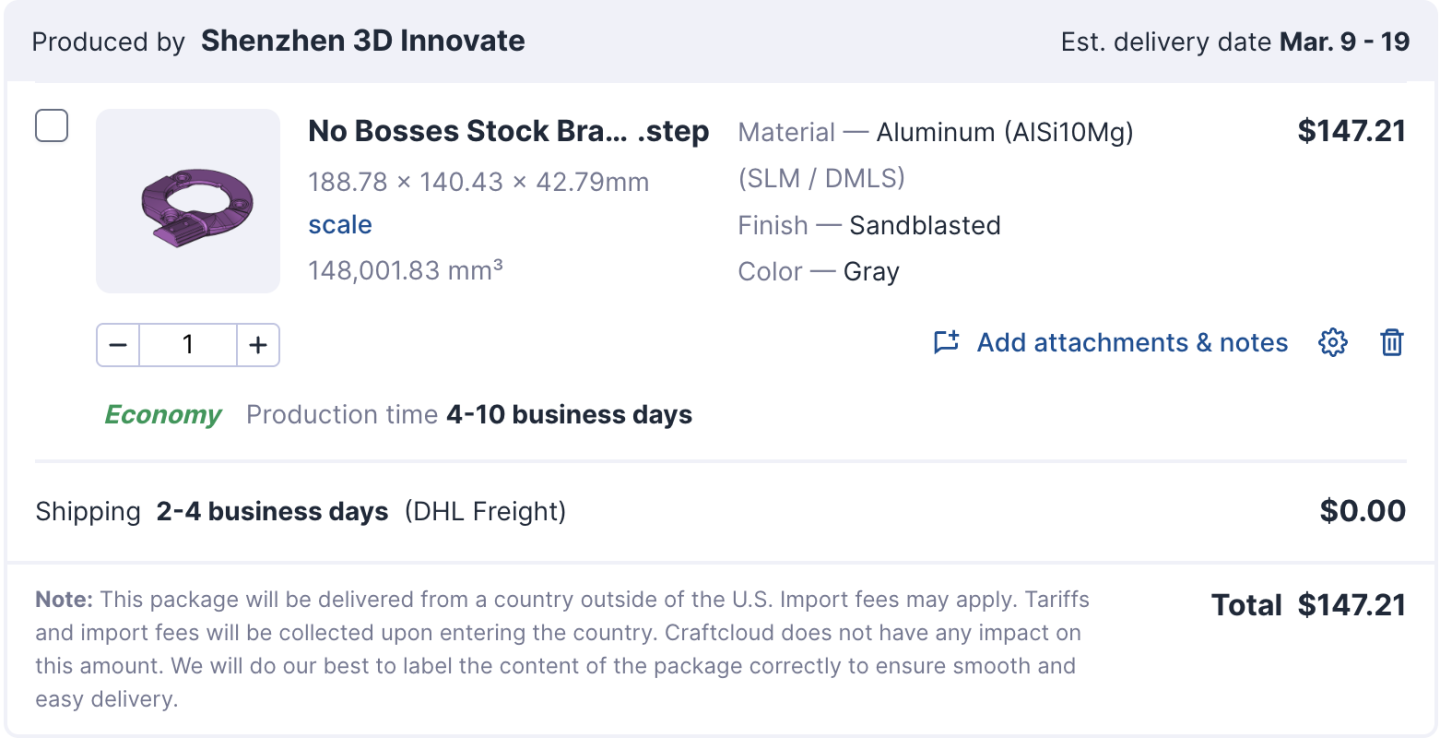Click the purple 3D part thumbnail
This screenshot has width=1440, height=738.
click(188, 201)
